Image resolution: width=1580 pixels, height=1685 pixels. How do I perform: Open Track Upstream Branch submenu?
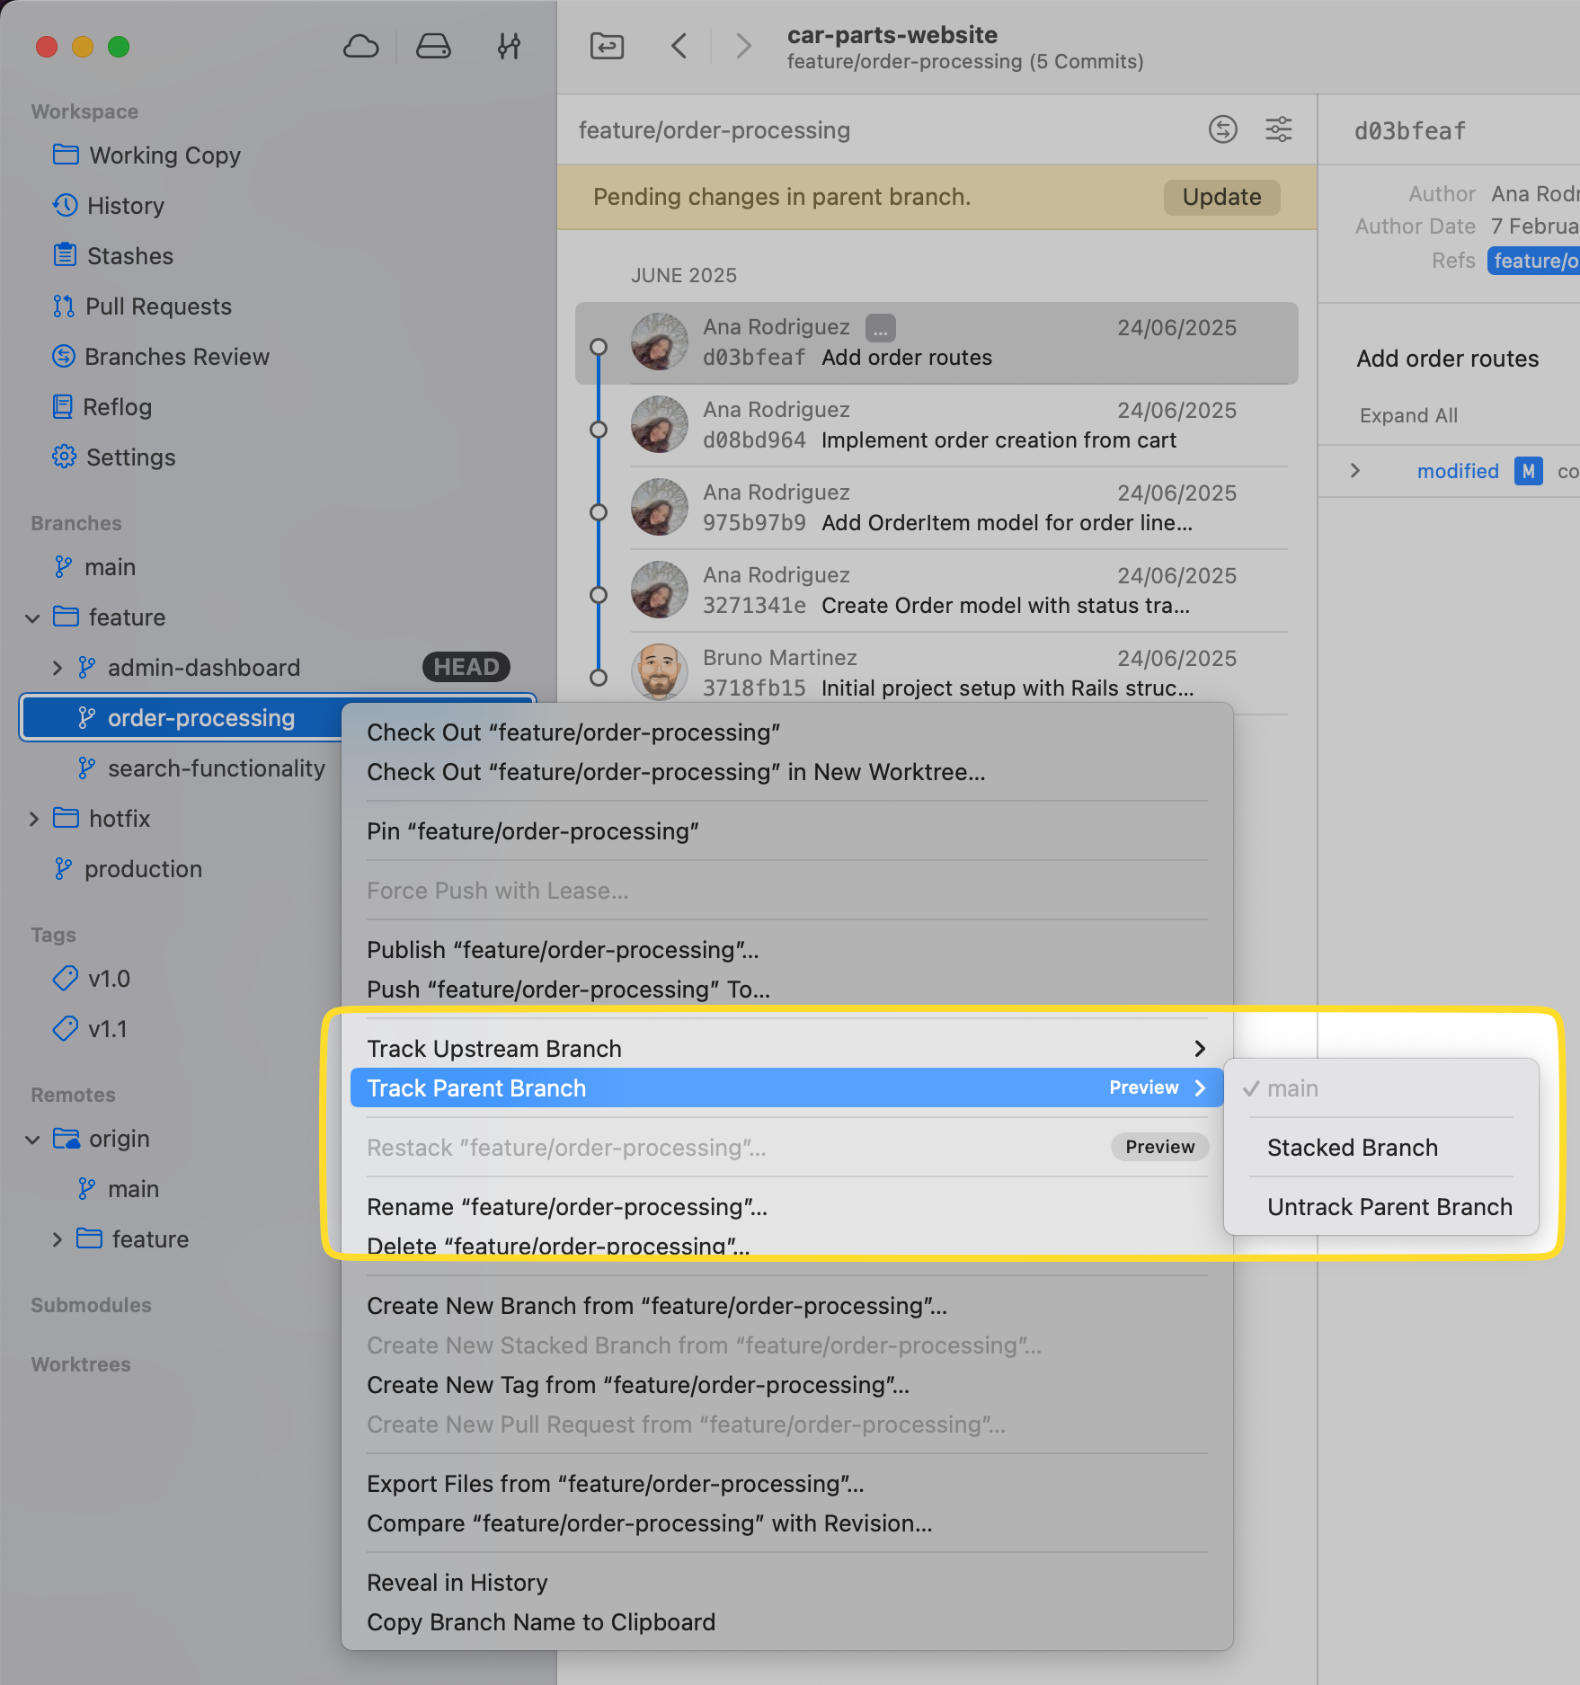pos(785,1048)
